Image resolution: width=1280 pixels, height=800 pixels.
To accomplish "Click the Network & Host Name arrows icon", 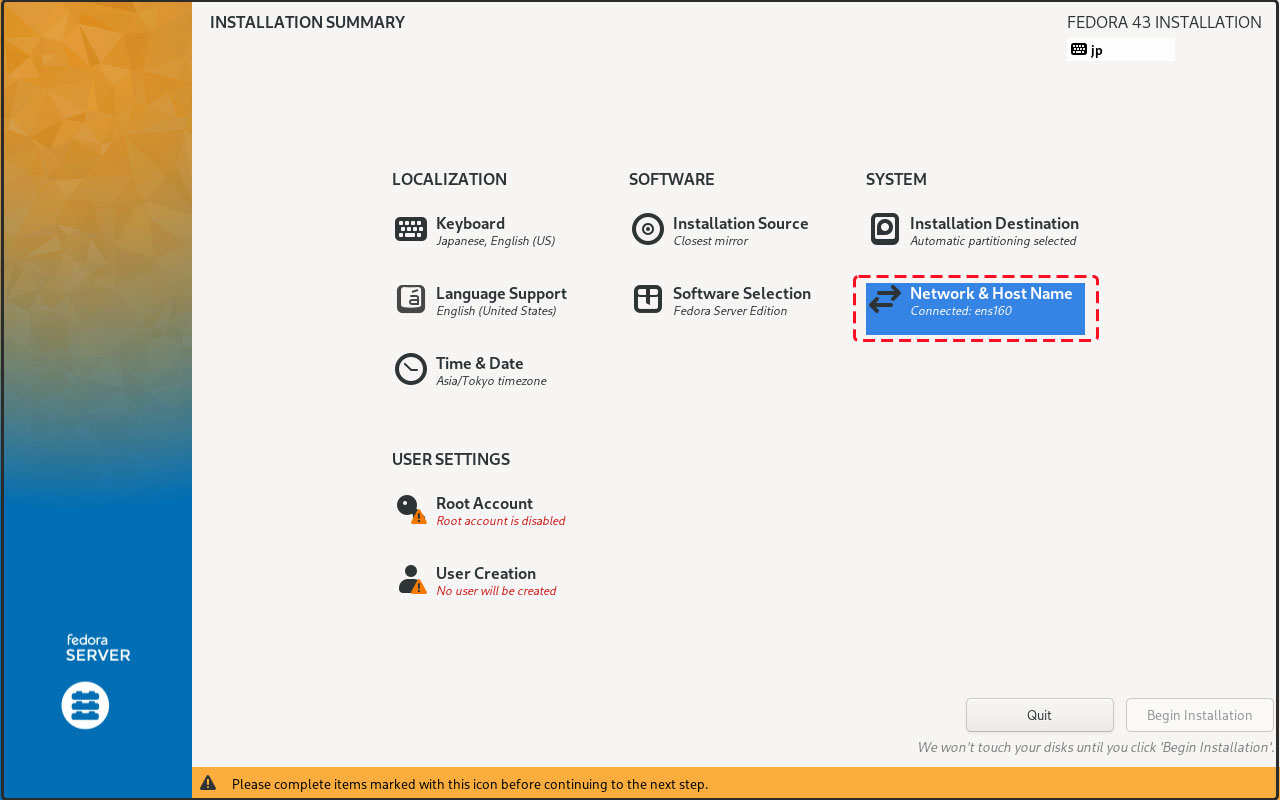I will point(885,300).
